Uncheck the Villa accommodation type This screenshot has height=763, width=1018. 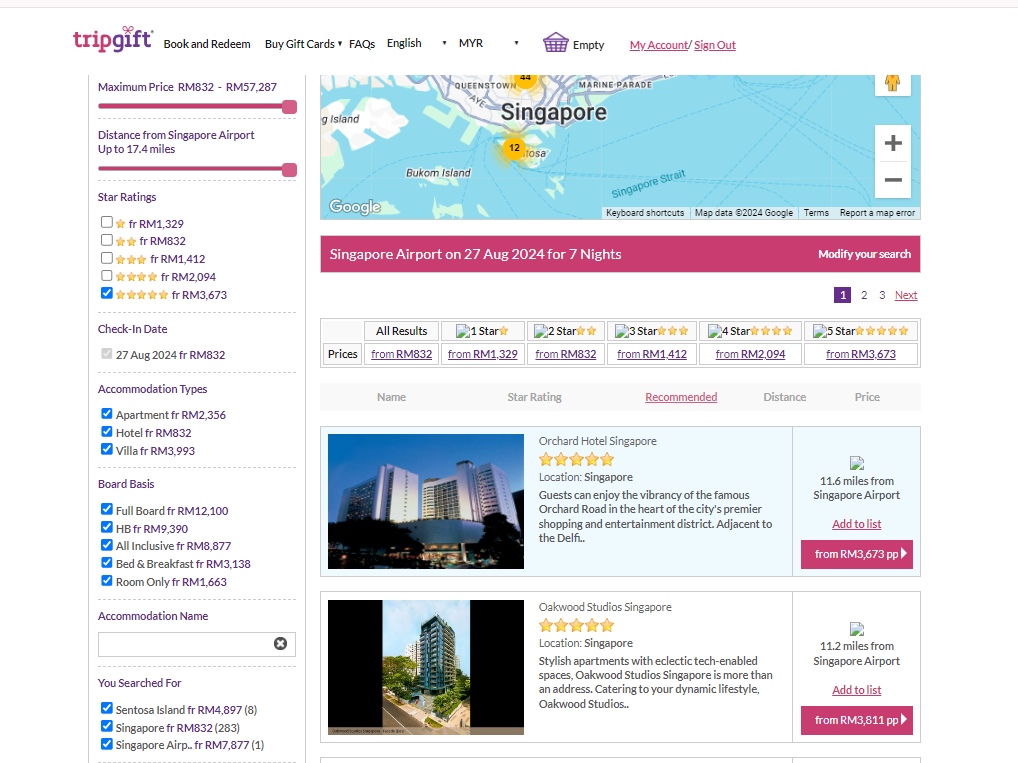click(107, 449)
